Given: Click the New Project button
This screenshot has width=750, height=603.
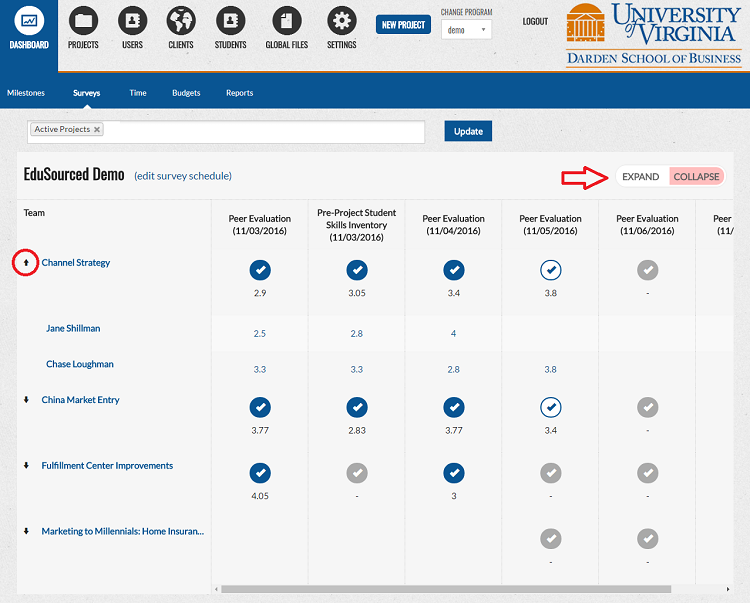Looking at the screenshot, I should tap(403, 25).
